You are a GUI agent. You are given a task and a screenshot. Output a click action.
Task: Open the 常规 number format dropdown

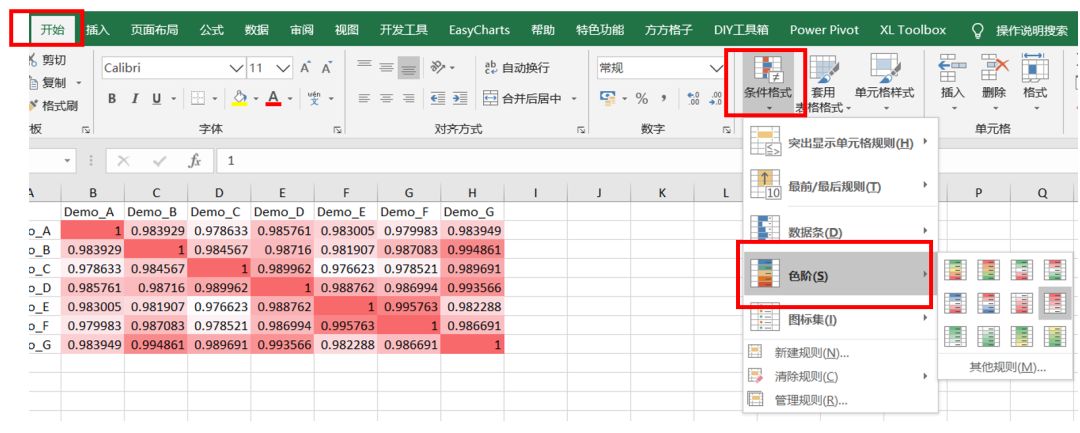[x=716, y=68]
